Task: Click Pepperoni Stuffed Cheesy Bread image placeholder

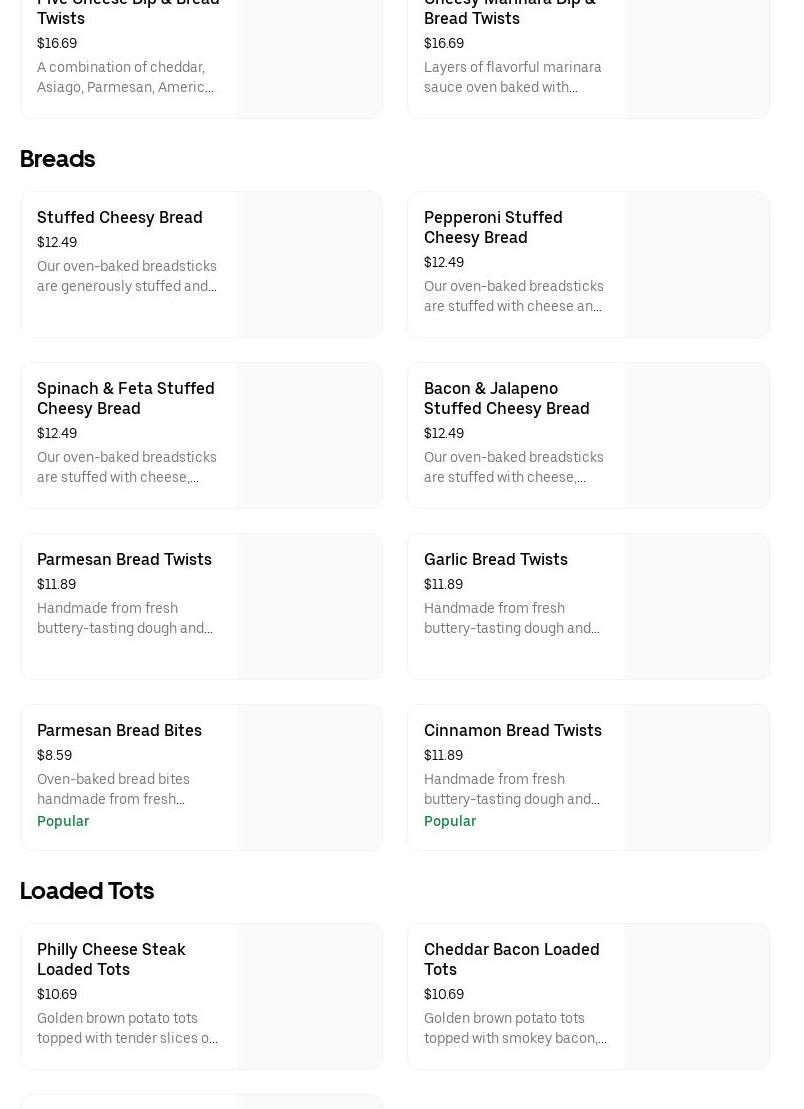Action: pos(696,264)
